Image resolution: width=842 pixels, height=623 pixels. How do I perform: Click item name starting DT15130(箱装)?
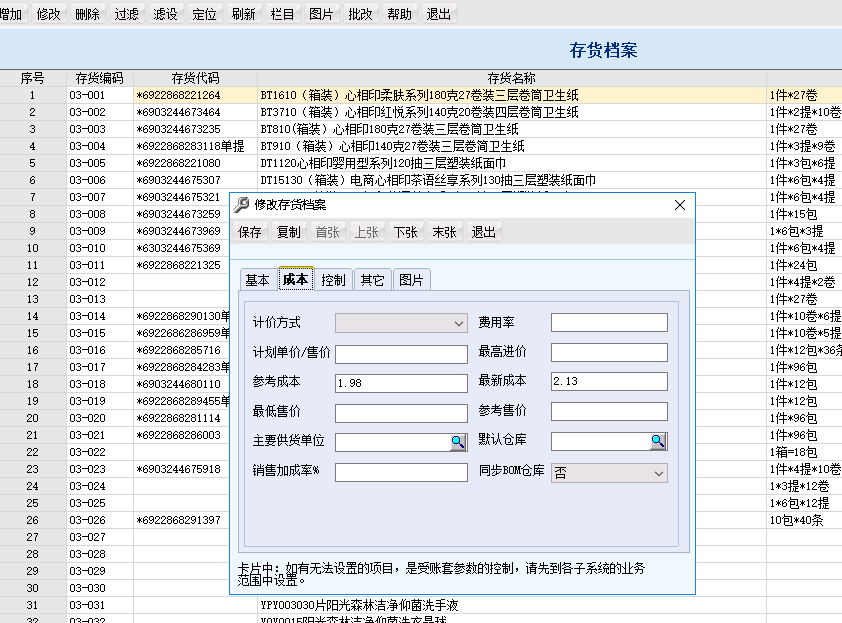pyautogui.click(x=429, y=180)
